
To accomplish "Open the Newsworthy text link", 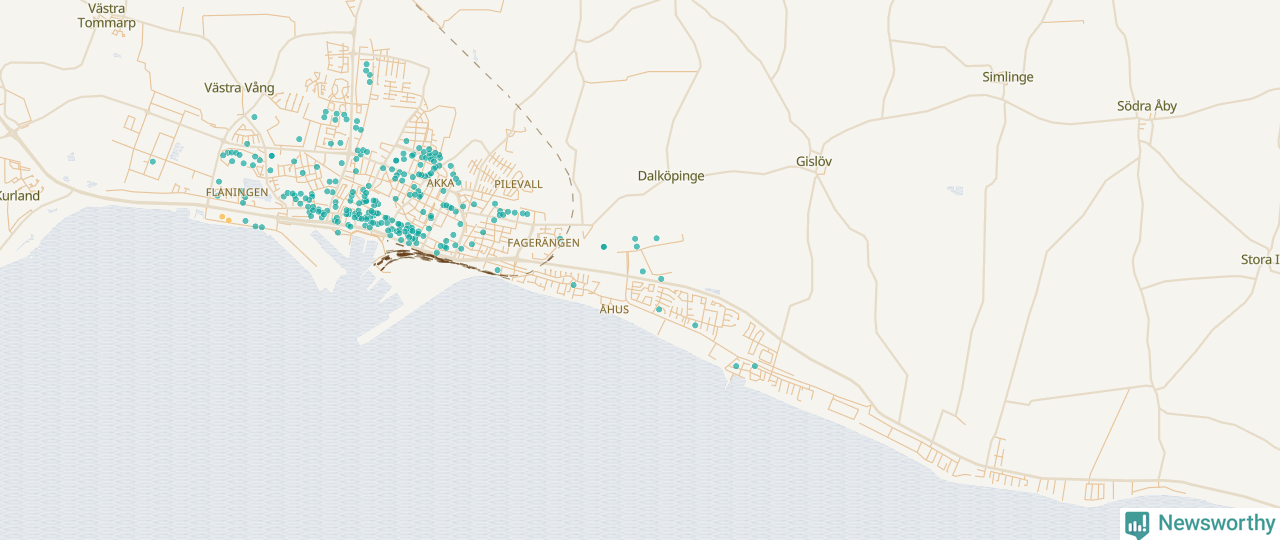I will (1216, 523).
